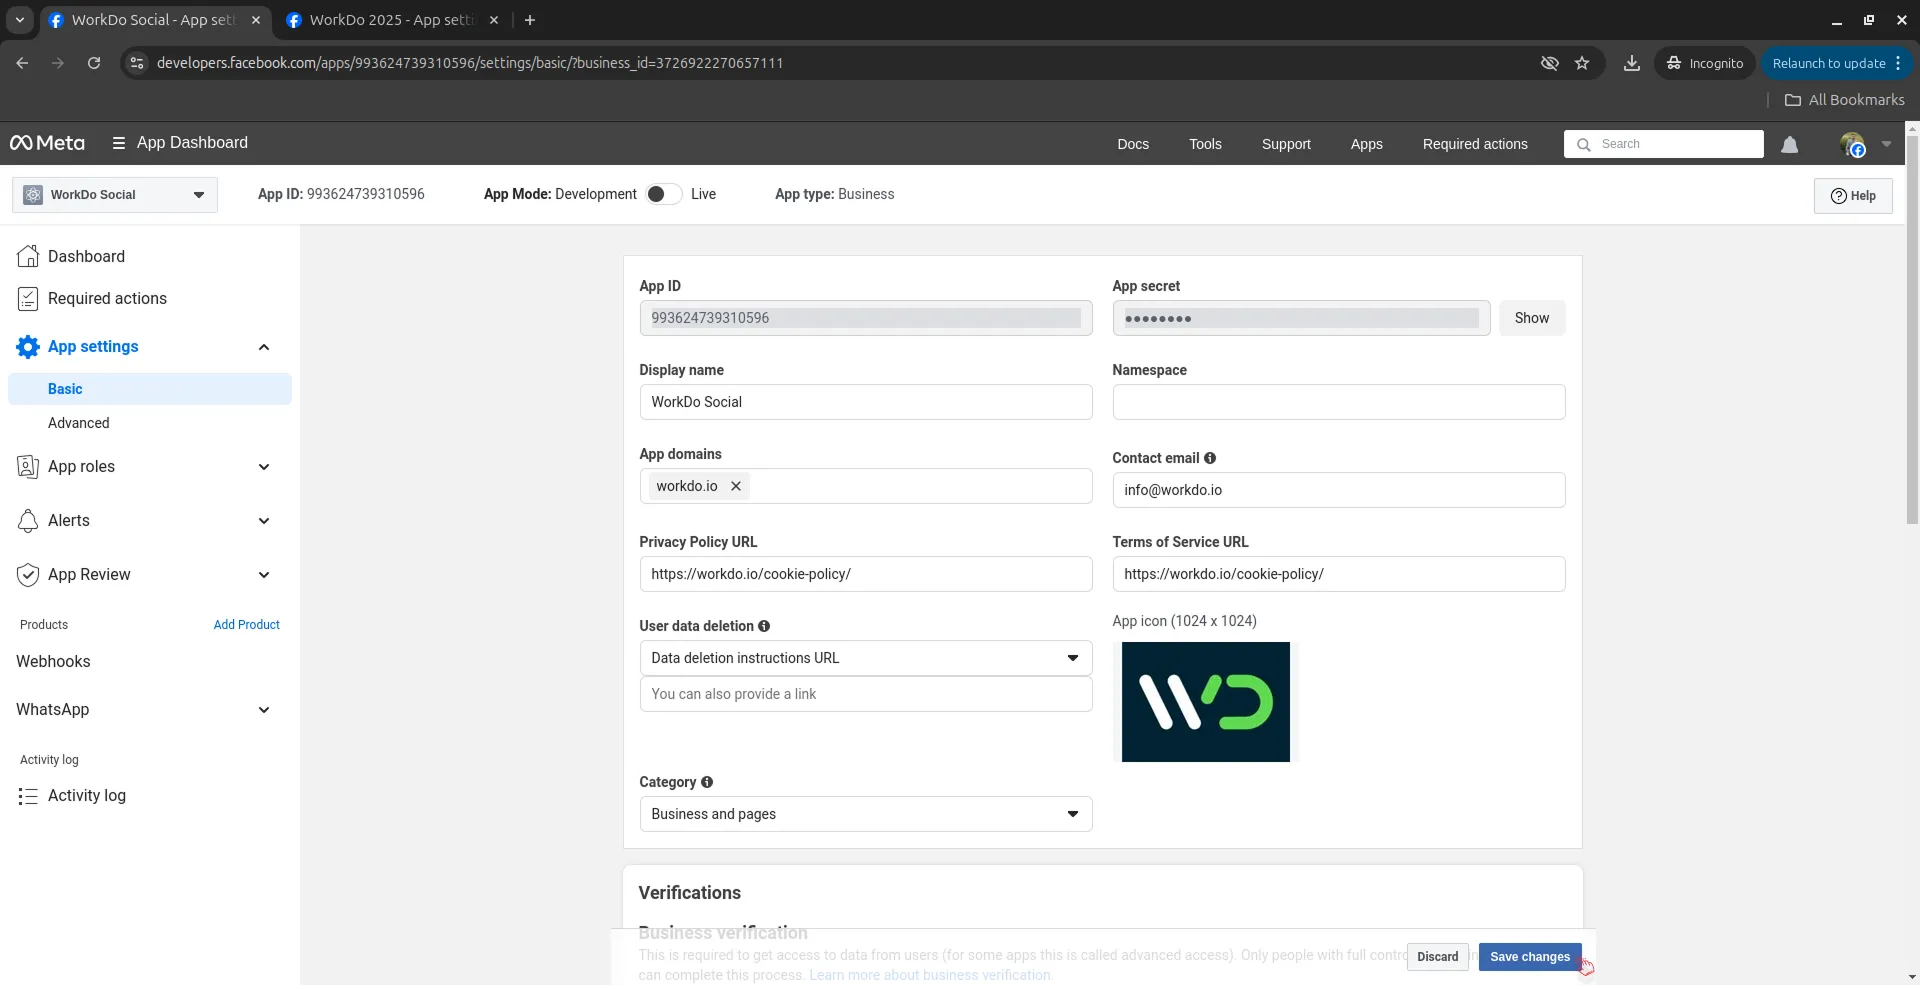Open the App Dashboard hamburger menu
This screenshot has width=1920, height=989.
(x=119, y=143)
